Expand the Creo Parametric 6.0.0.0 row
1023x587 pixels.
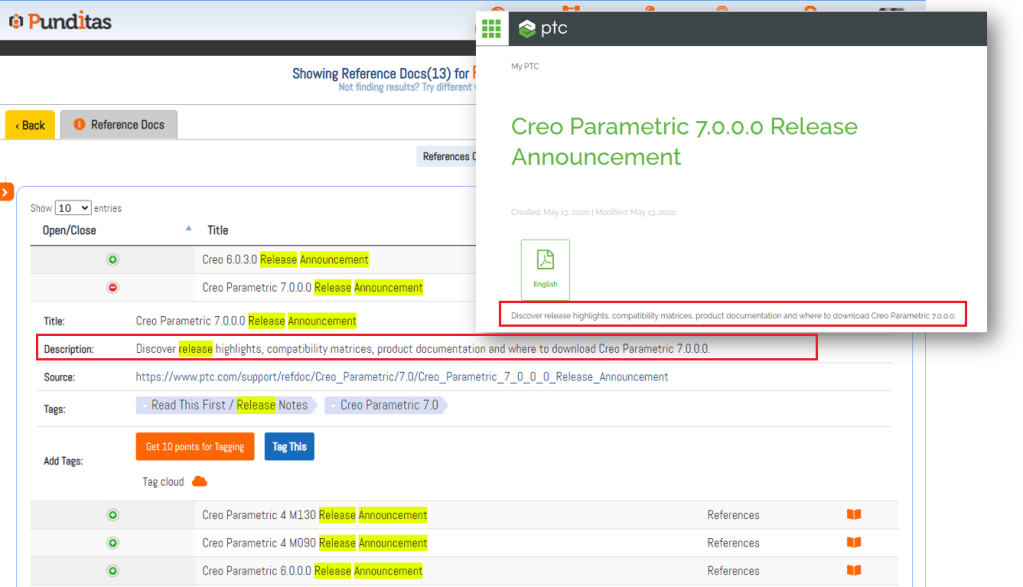(113, 572)
